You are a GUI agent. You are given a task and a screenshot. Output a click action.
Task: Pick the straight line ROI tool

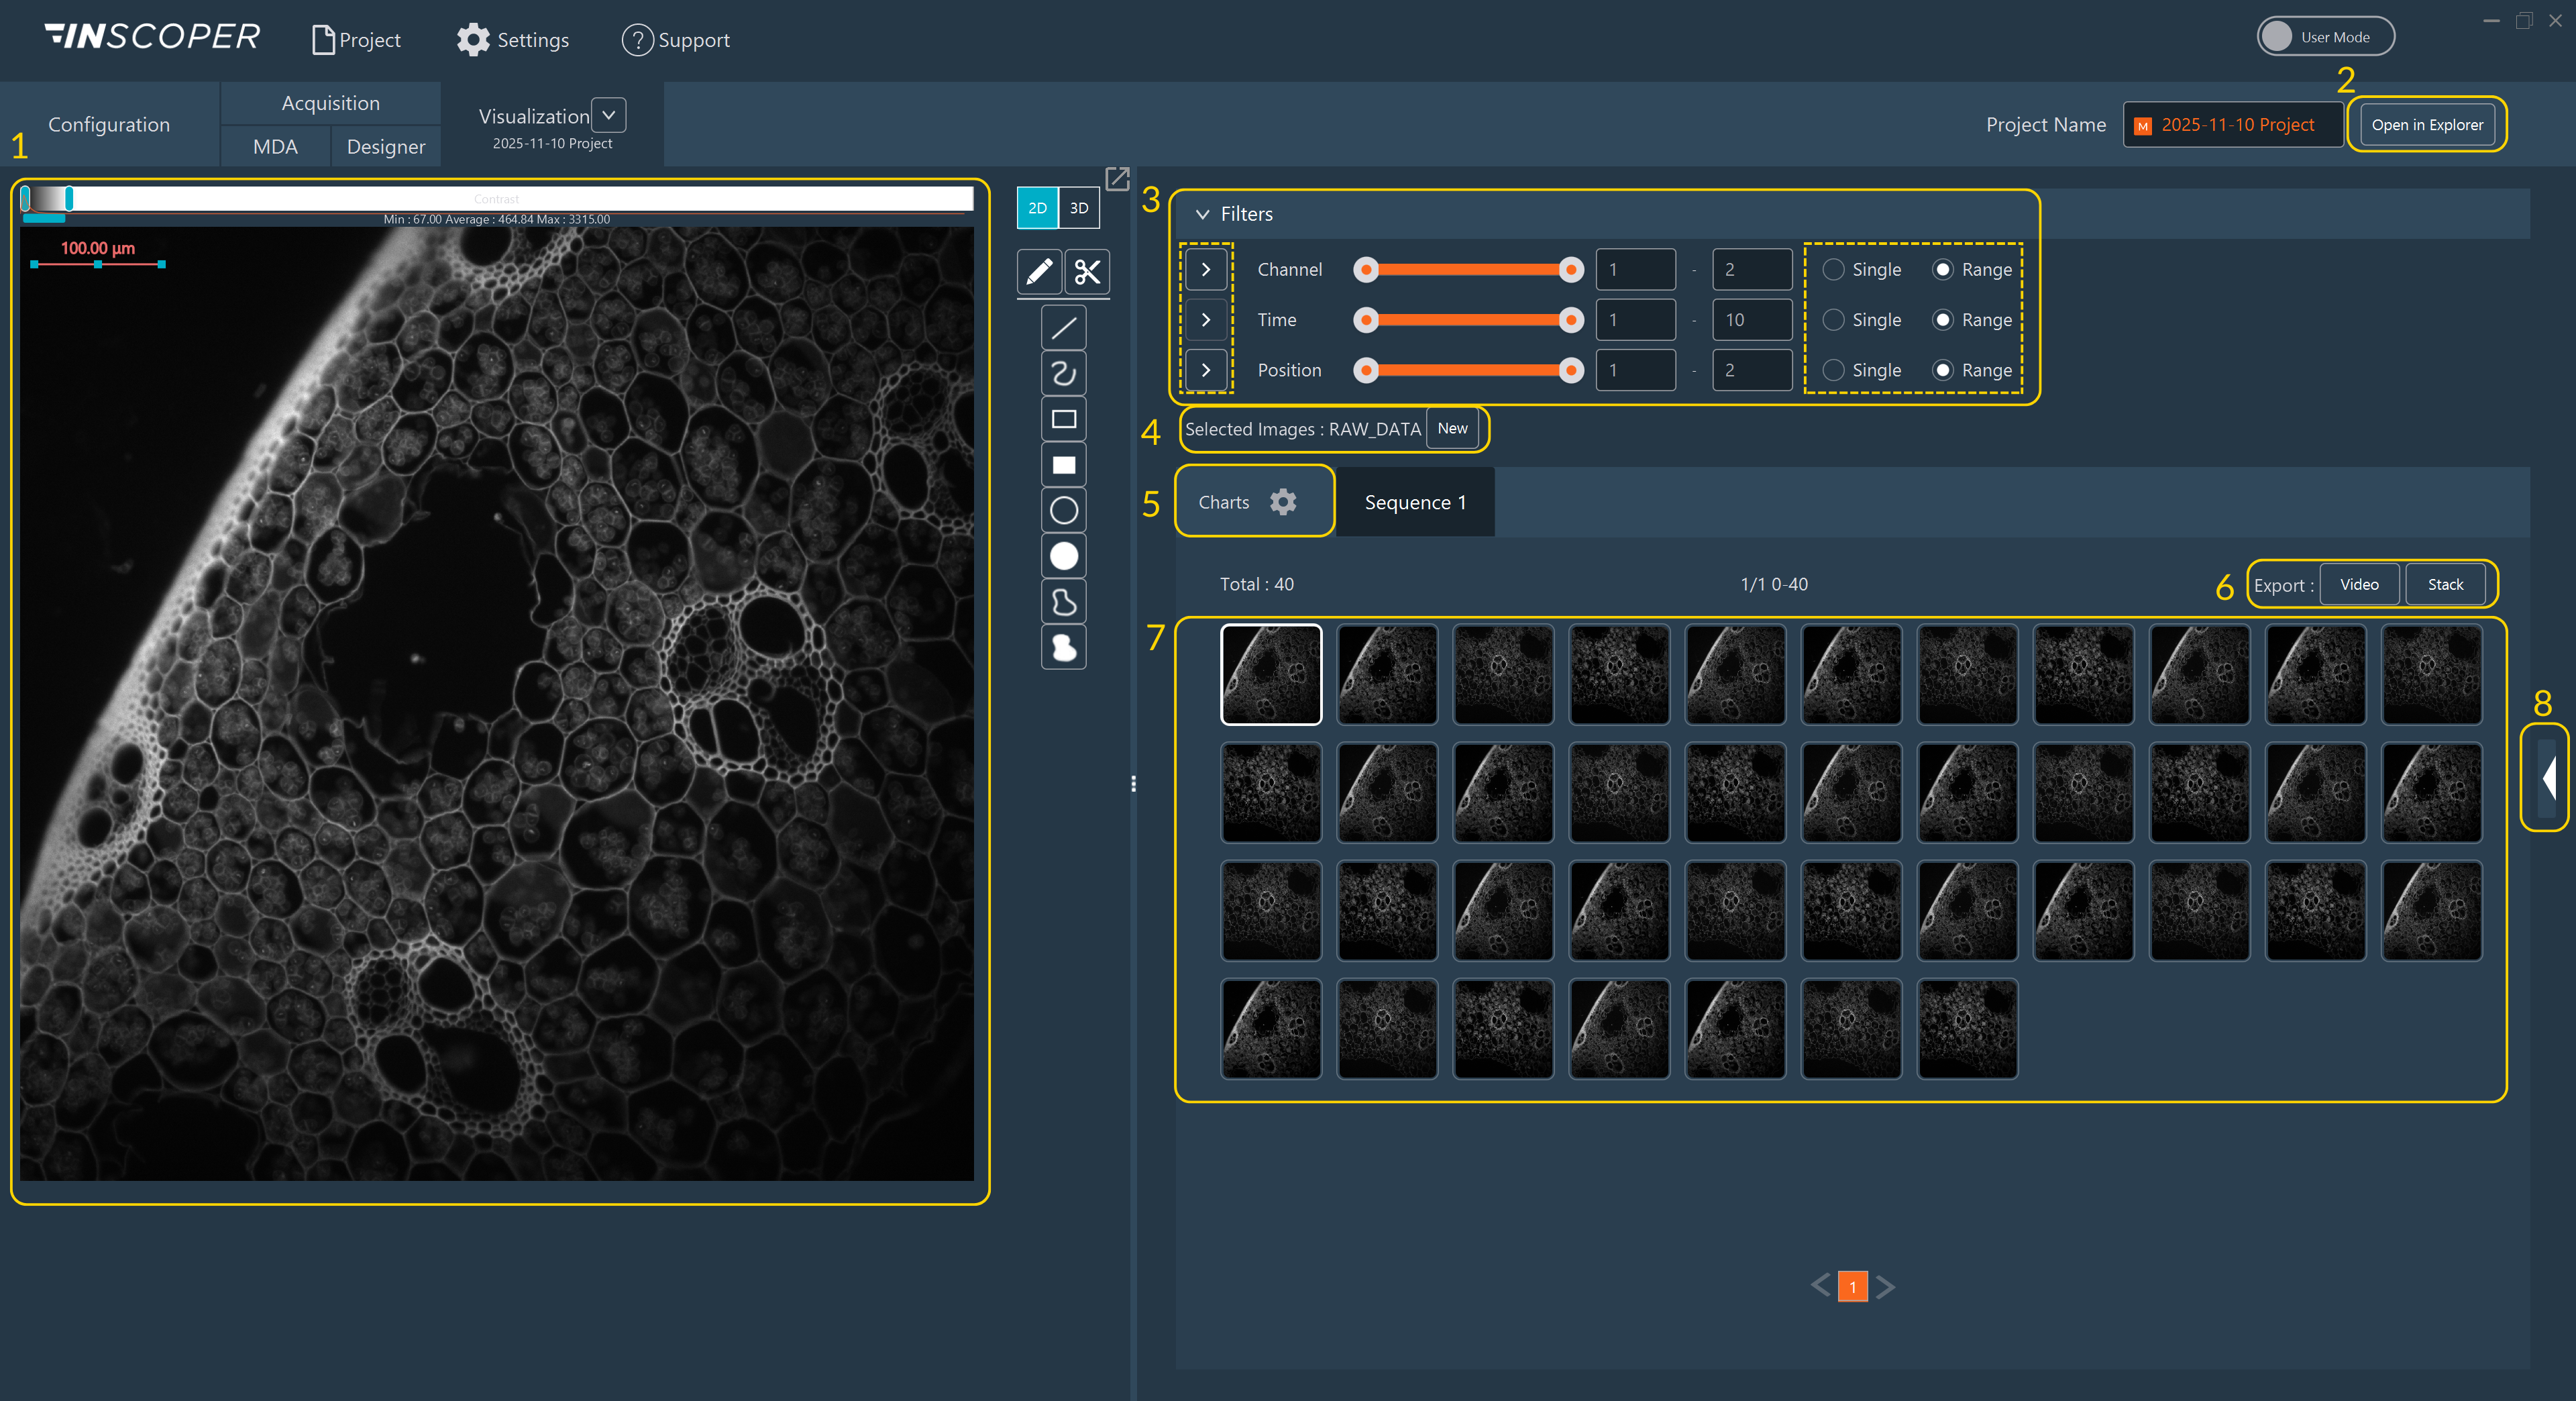(1063, 327)
